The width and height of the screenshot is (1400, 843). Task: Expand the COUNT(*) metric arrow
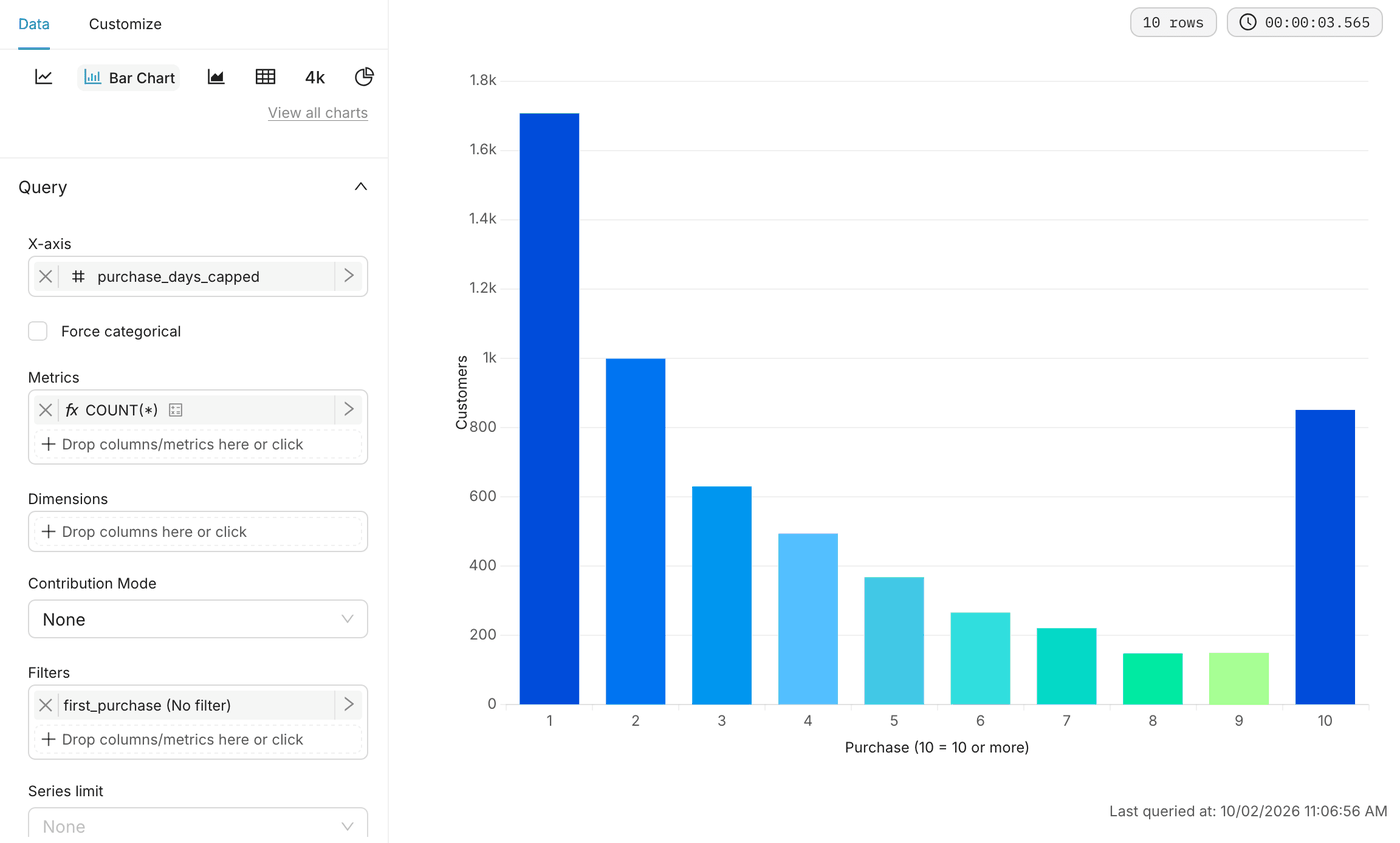coord(349,409)
